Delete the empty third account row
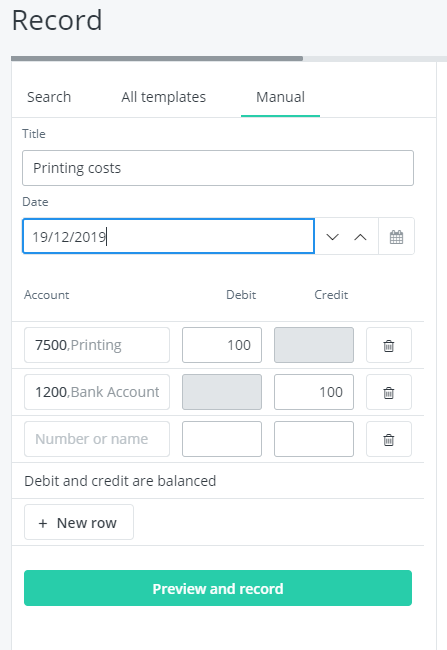 [x=389, y=439]
